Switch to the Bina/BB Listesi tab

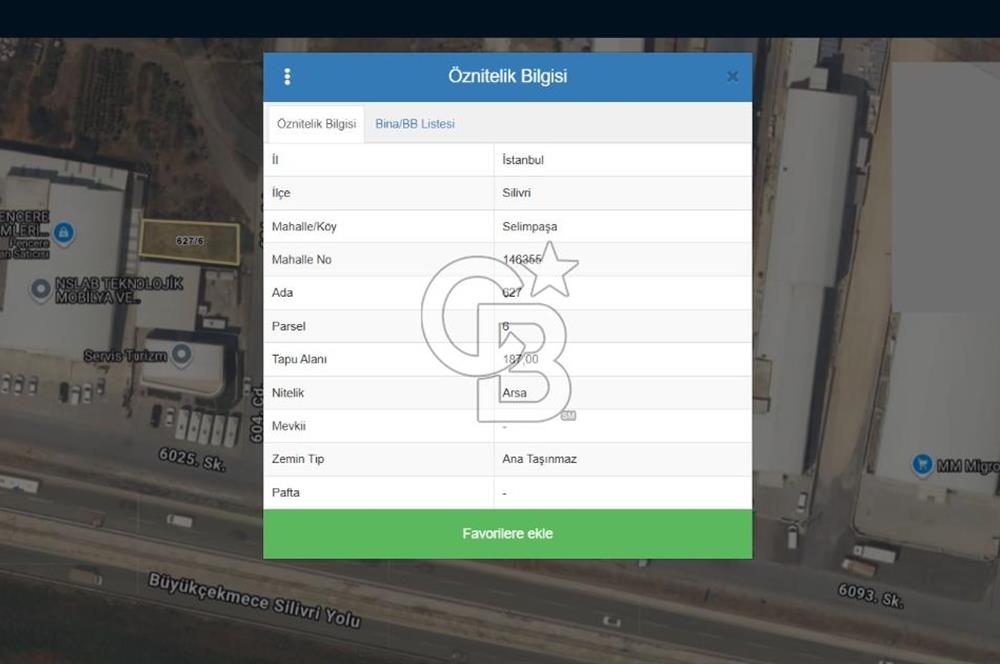pos(415,124)
